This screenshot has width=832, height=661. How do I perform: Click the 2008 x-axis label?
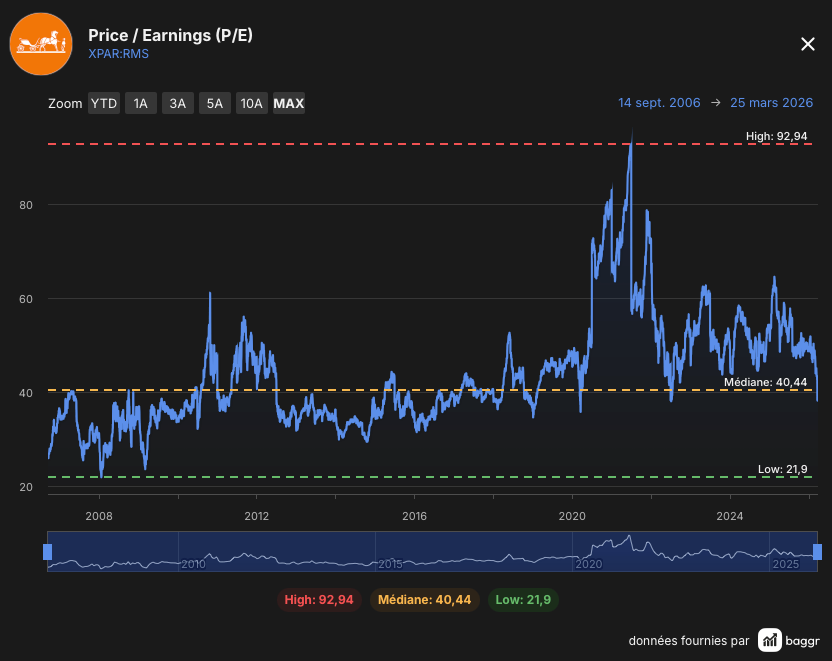tap(99, 516)
